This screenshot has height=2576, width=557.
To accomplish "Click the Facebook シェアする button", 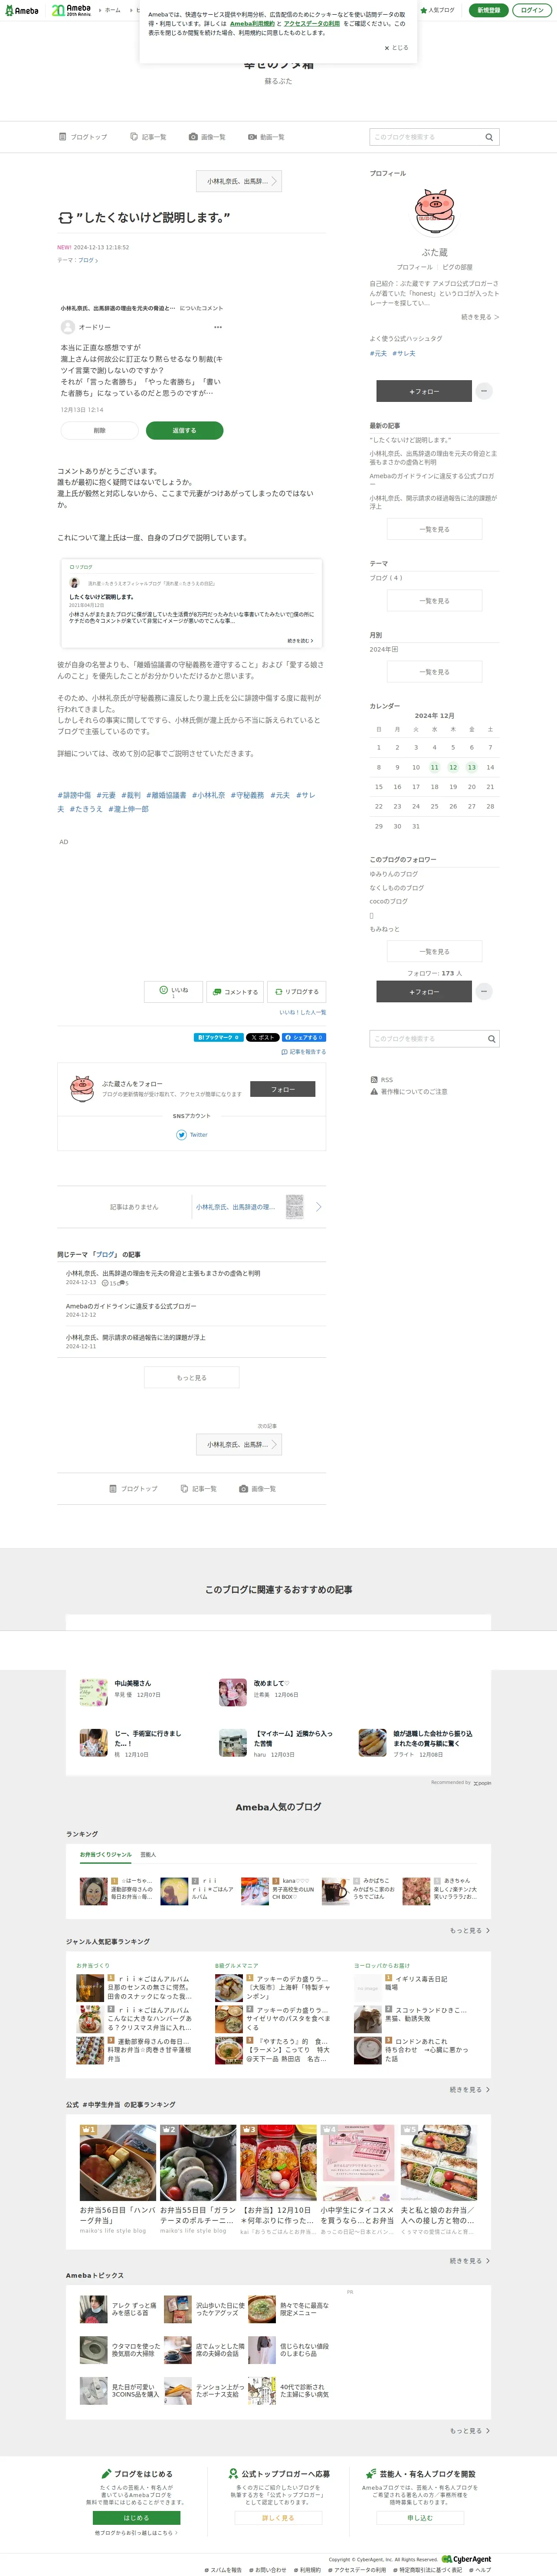I will click(304, 1037).
